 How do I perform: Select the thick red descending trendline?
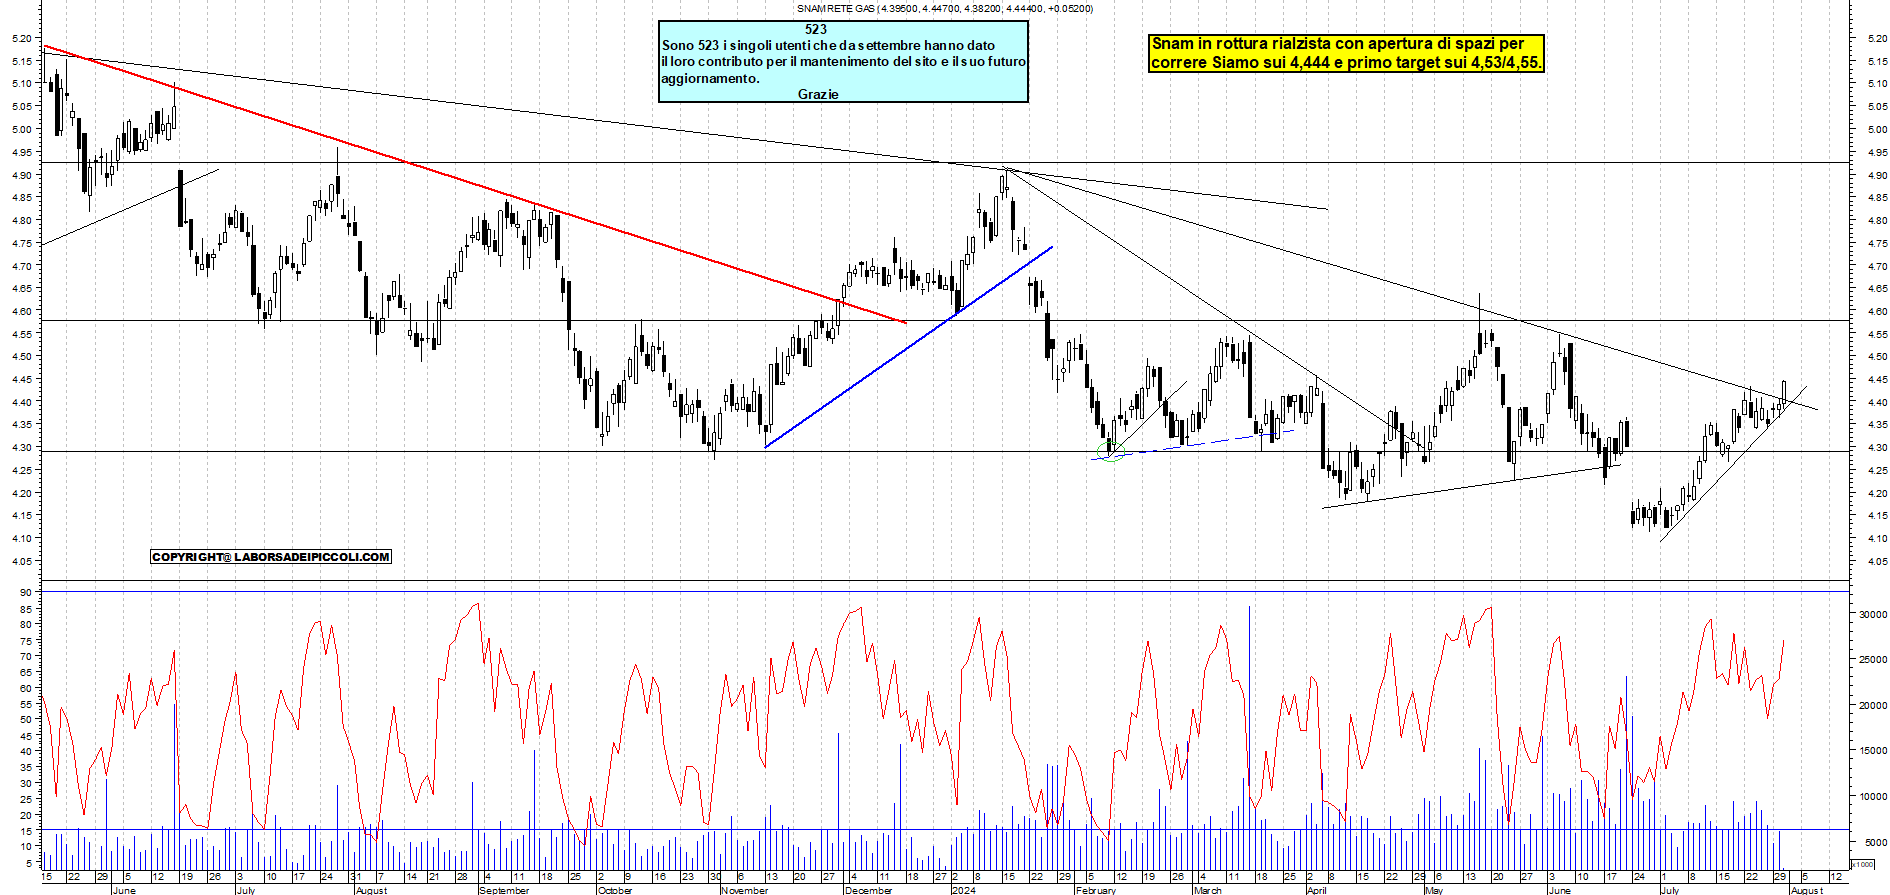coord(475,184)
